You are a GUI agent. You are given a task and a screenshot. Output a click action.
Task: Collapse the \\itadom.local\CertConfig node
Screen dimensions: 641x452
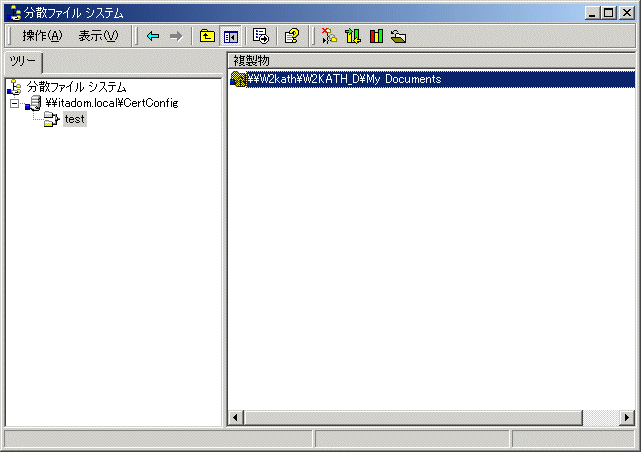click(x=15, y=103)
